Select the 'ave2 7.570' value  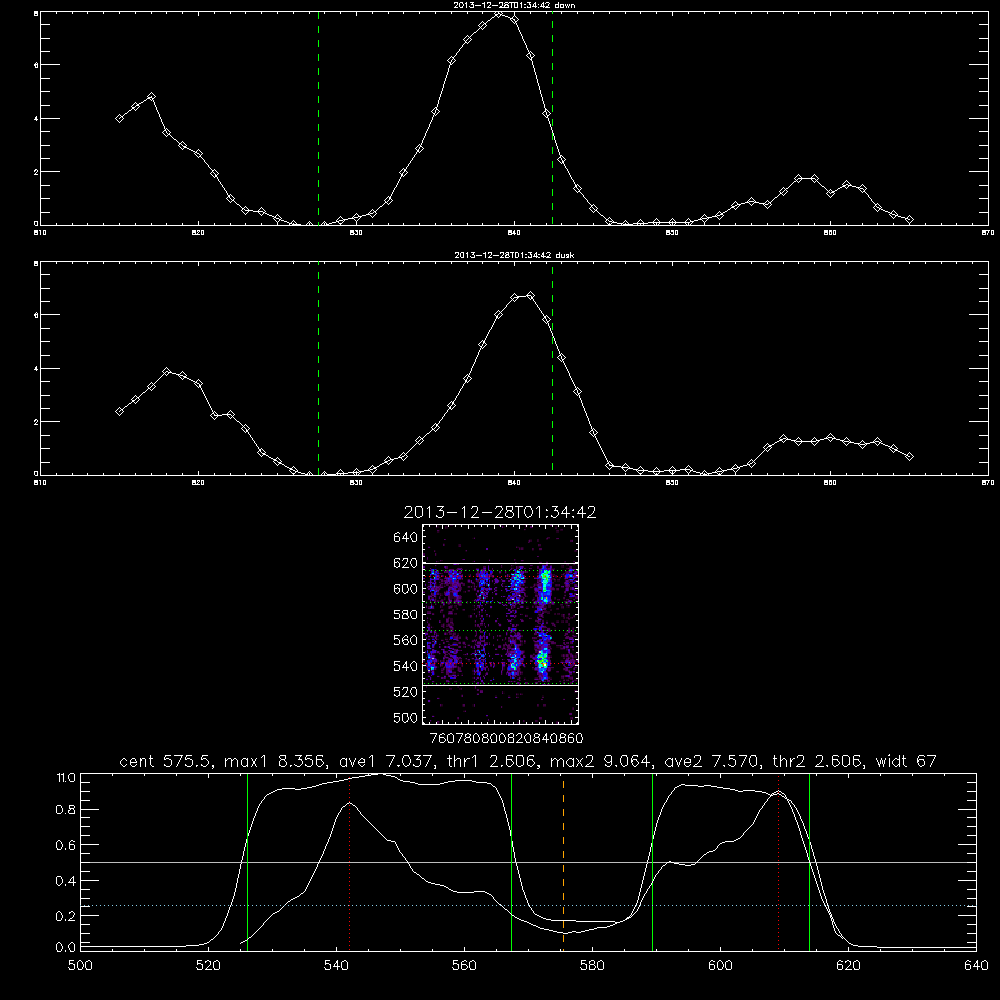click(711, 761)
